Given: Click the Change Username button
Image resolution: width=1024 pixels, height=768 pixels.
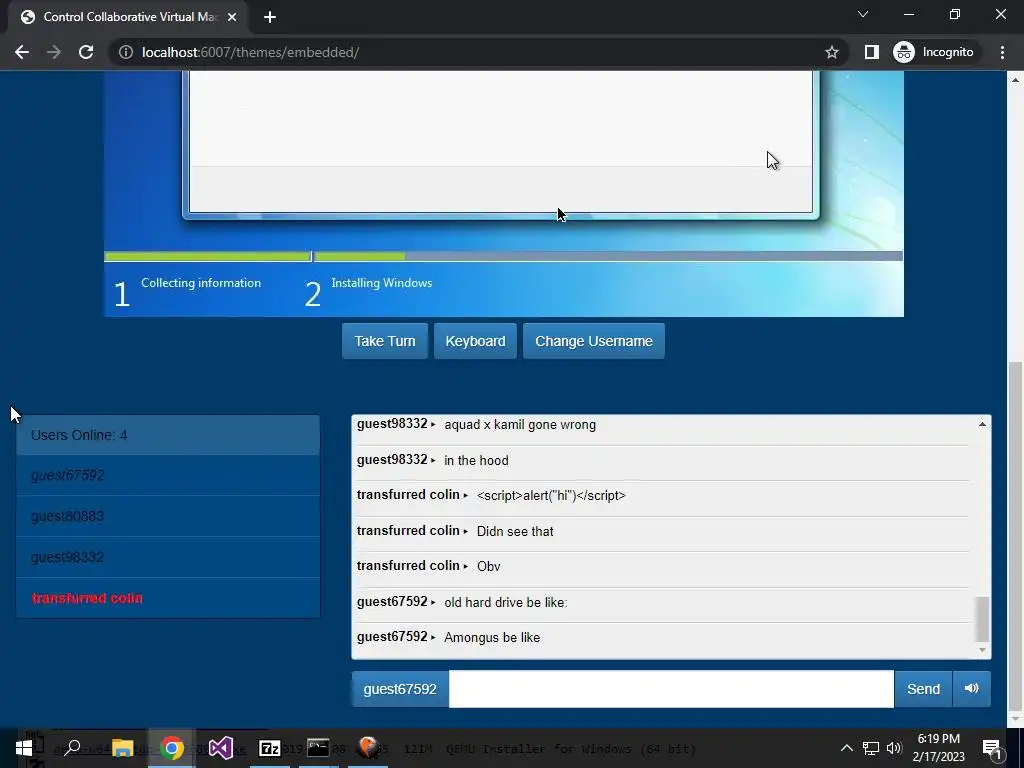Looking at the screenshot, I should click(x=594, y=341).
